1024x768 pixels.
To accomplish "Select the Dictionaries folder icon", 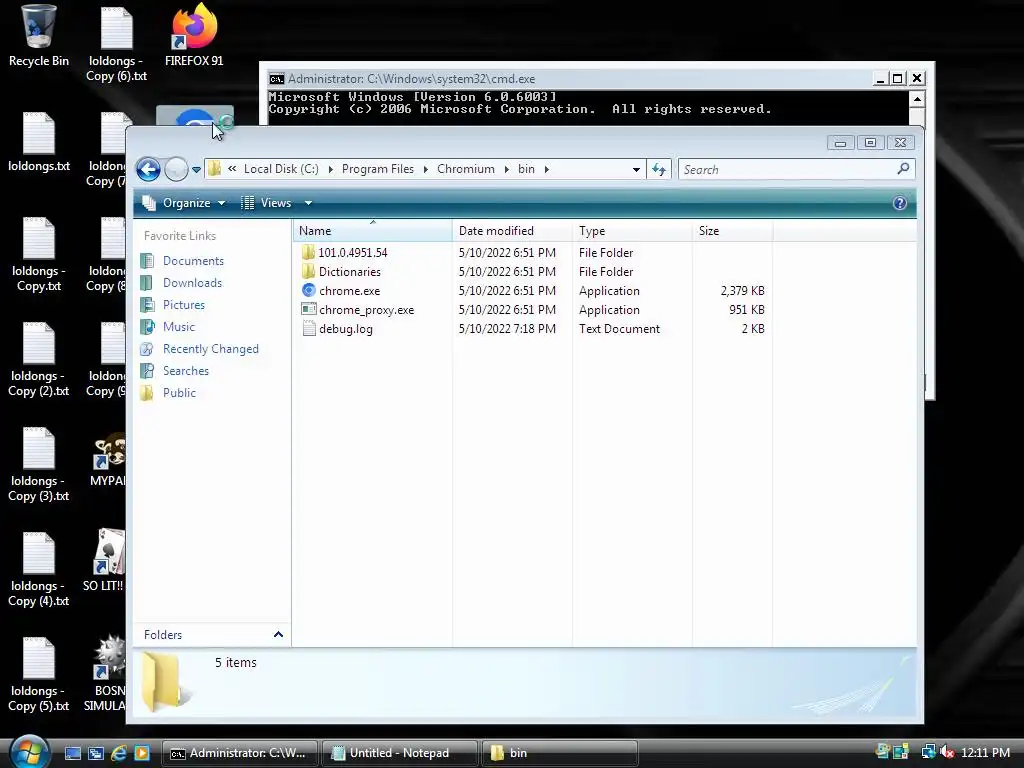I will coord(308,271).
